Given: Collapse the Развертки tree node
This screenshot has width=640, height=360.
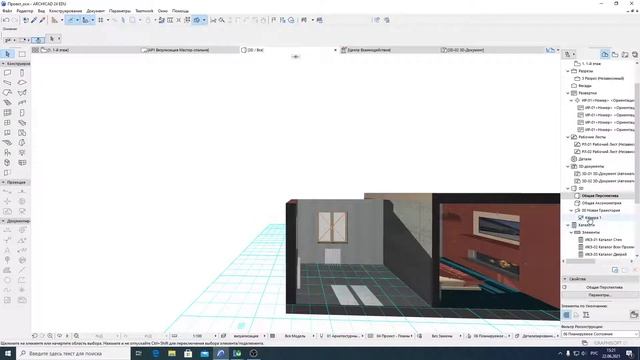Looking at the screenshot, I should 568,93.
